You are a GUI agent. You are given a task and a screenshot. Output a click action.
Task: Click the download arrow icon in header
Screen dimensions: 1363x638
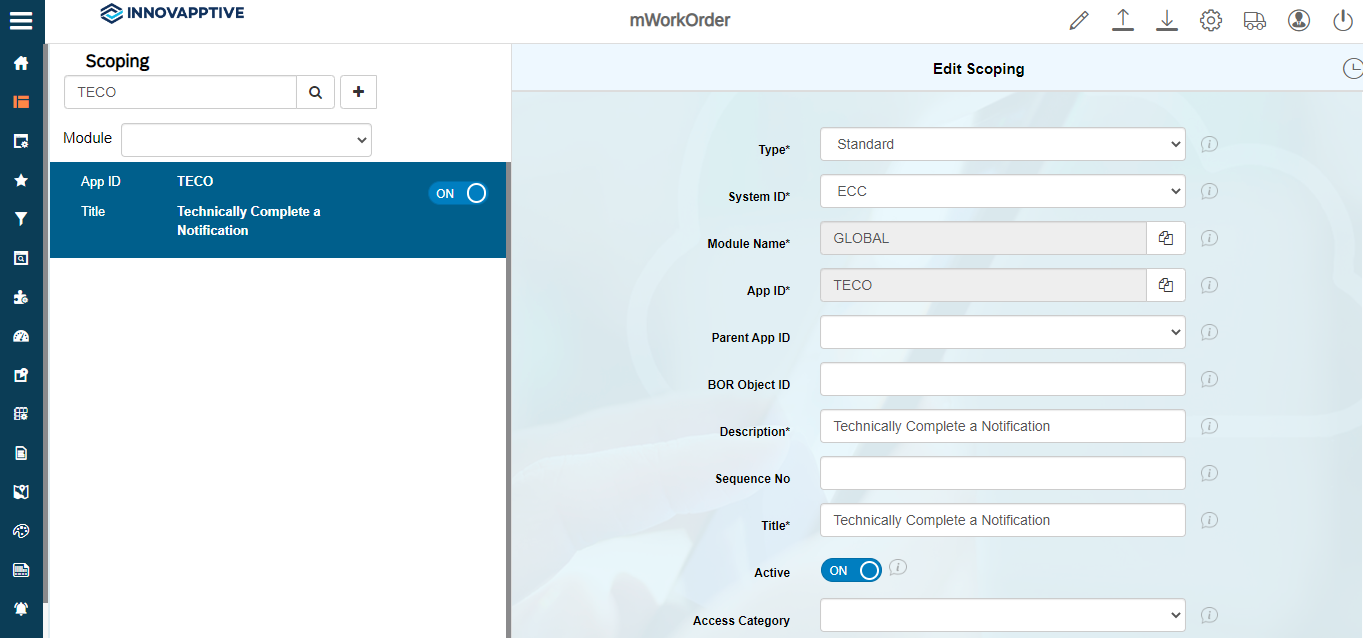coord(1166,21)
